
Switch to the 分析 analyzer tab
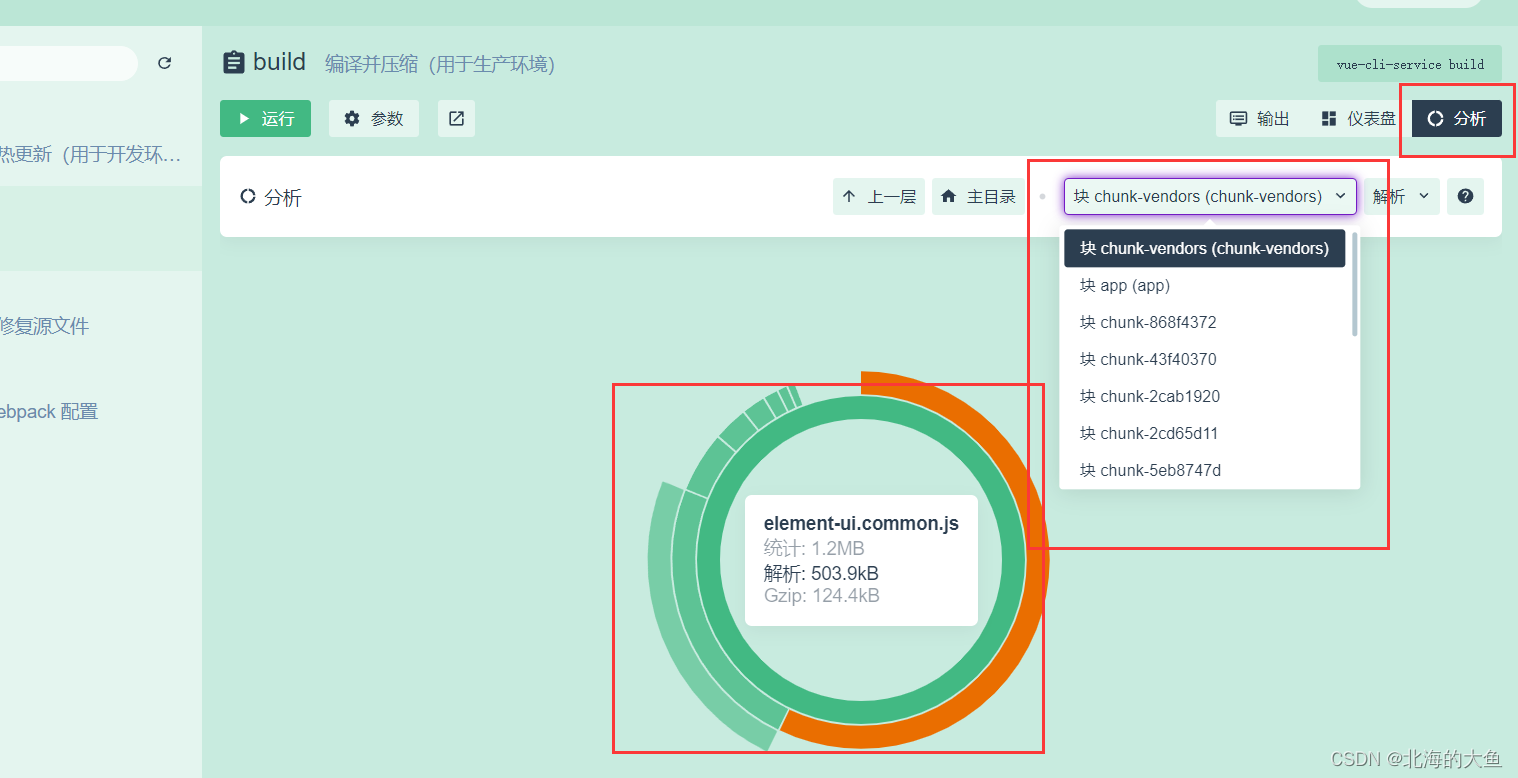pos(1457,118)
